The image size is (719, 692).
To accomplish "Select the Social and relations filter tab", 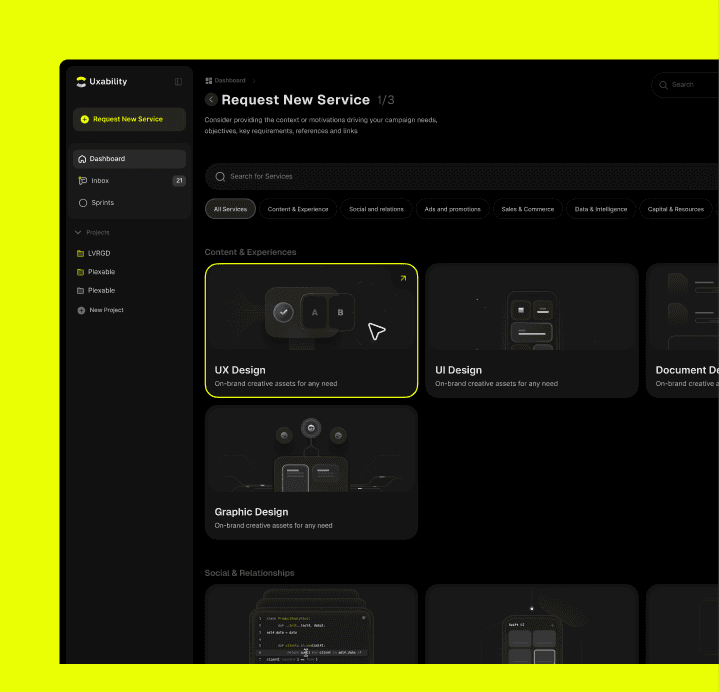I will point(376,209).
